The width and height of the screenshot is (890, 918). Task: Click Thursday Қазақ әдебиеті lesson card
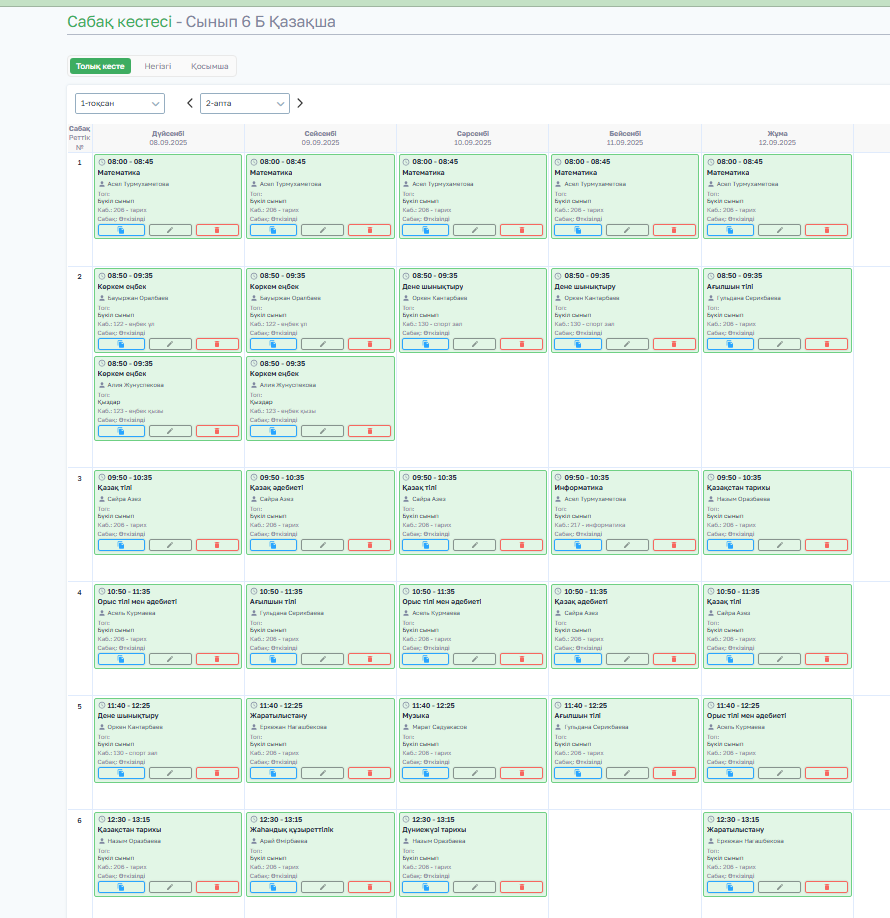point(625,626)
